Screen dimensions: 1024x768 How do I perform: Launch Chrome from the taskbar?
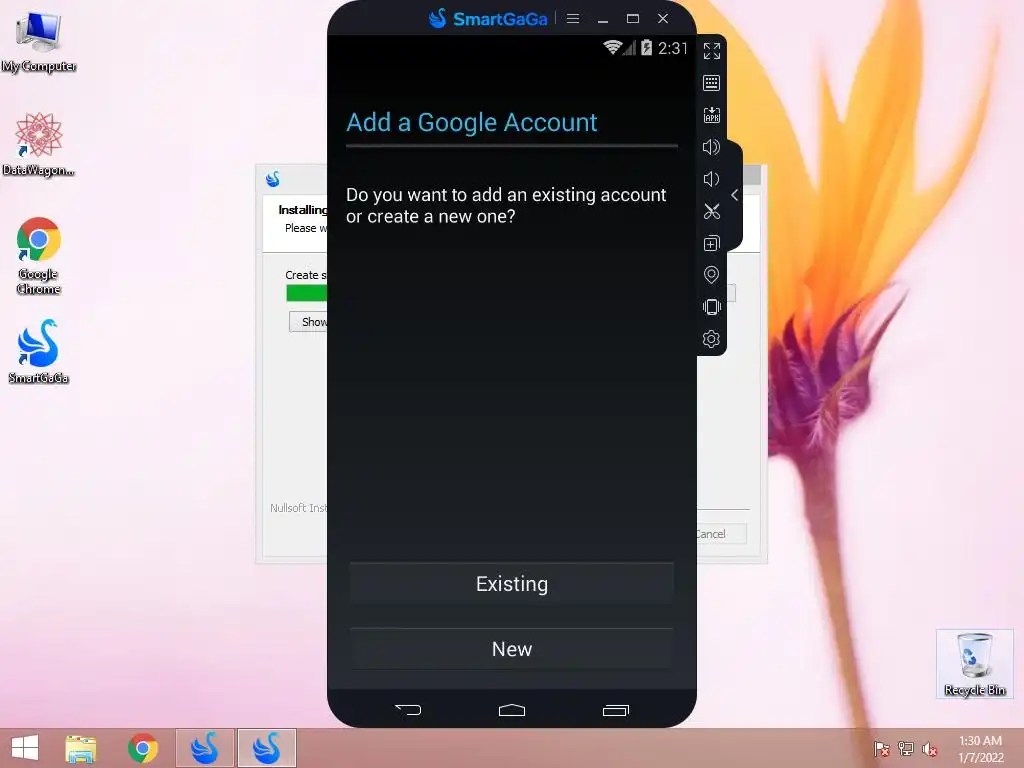pos(142,748)
